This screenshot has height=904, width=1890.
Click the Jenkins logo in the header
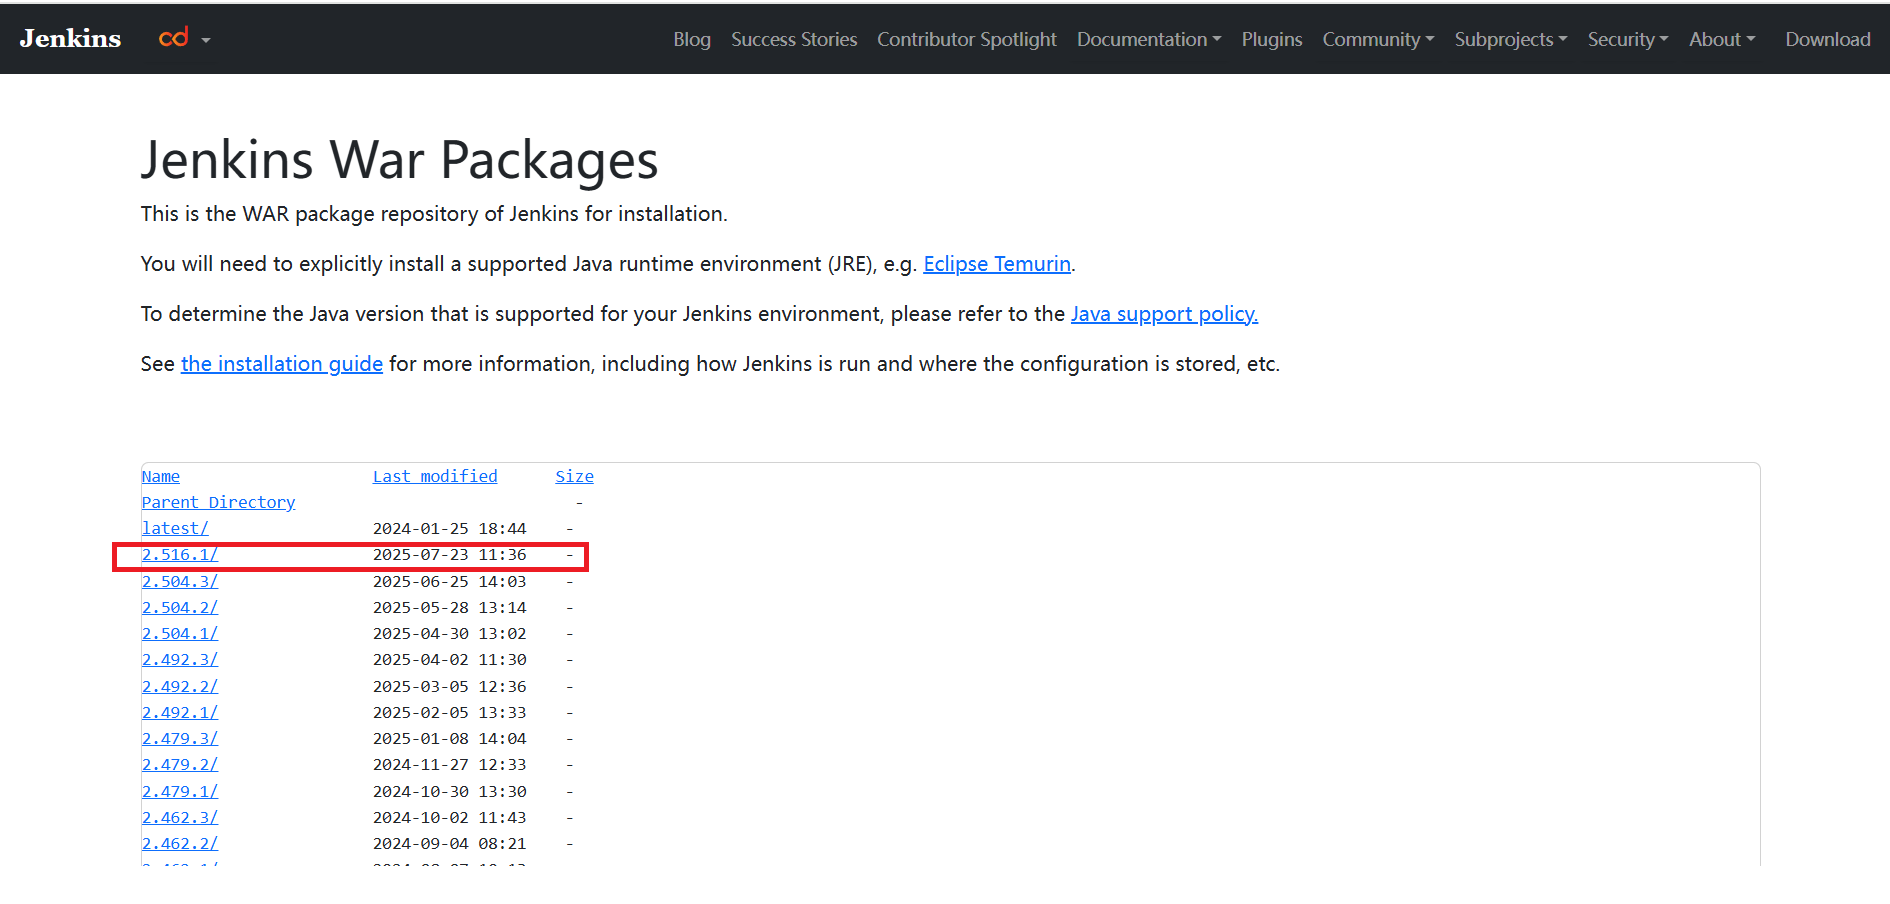(x=70, y=39)
